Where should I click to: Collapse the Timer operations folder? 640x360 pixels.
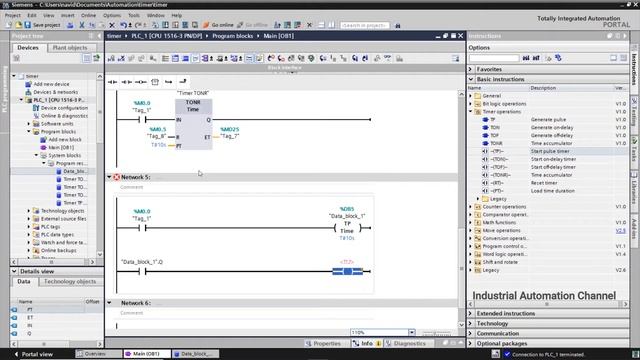coord(471,111)
